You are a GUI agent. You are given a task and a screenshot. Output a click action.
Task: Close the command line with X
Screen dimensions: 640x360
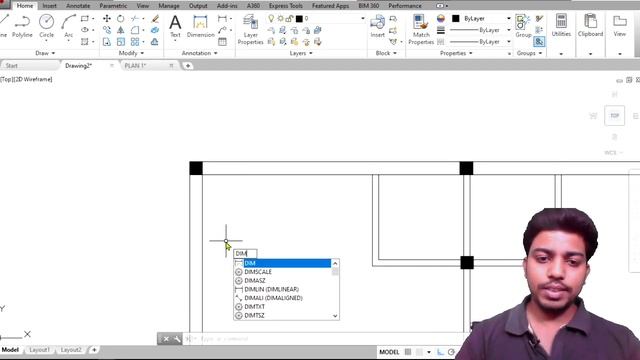166,339
